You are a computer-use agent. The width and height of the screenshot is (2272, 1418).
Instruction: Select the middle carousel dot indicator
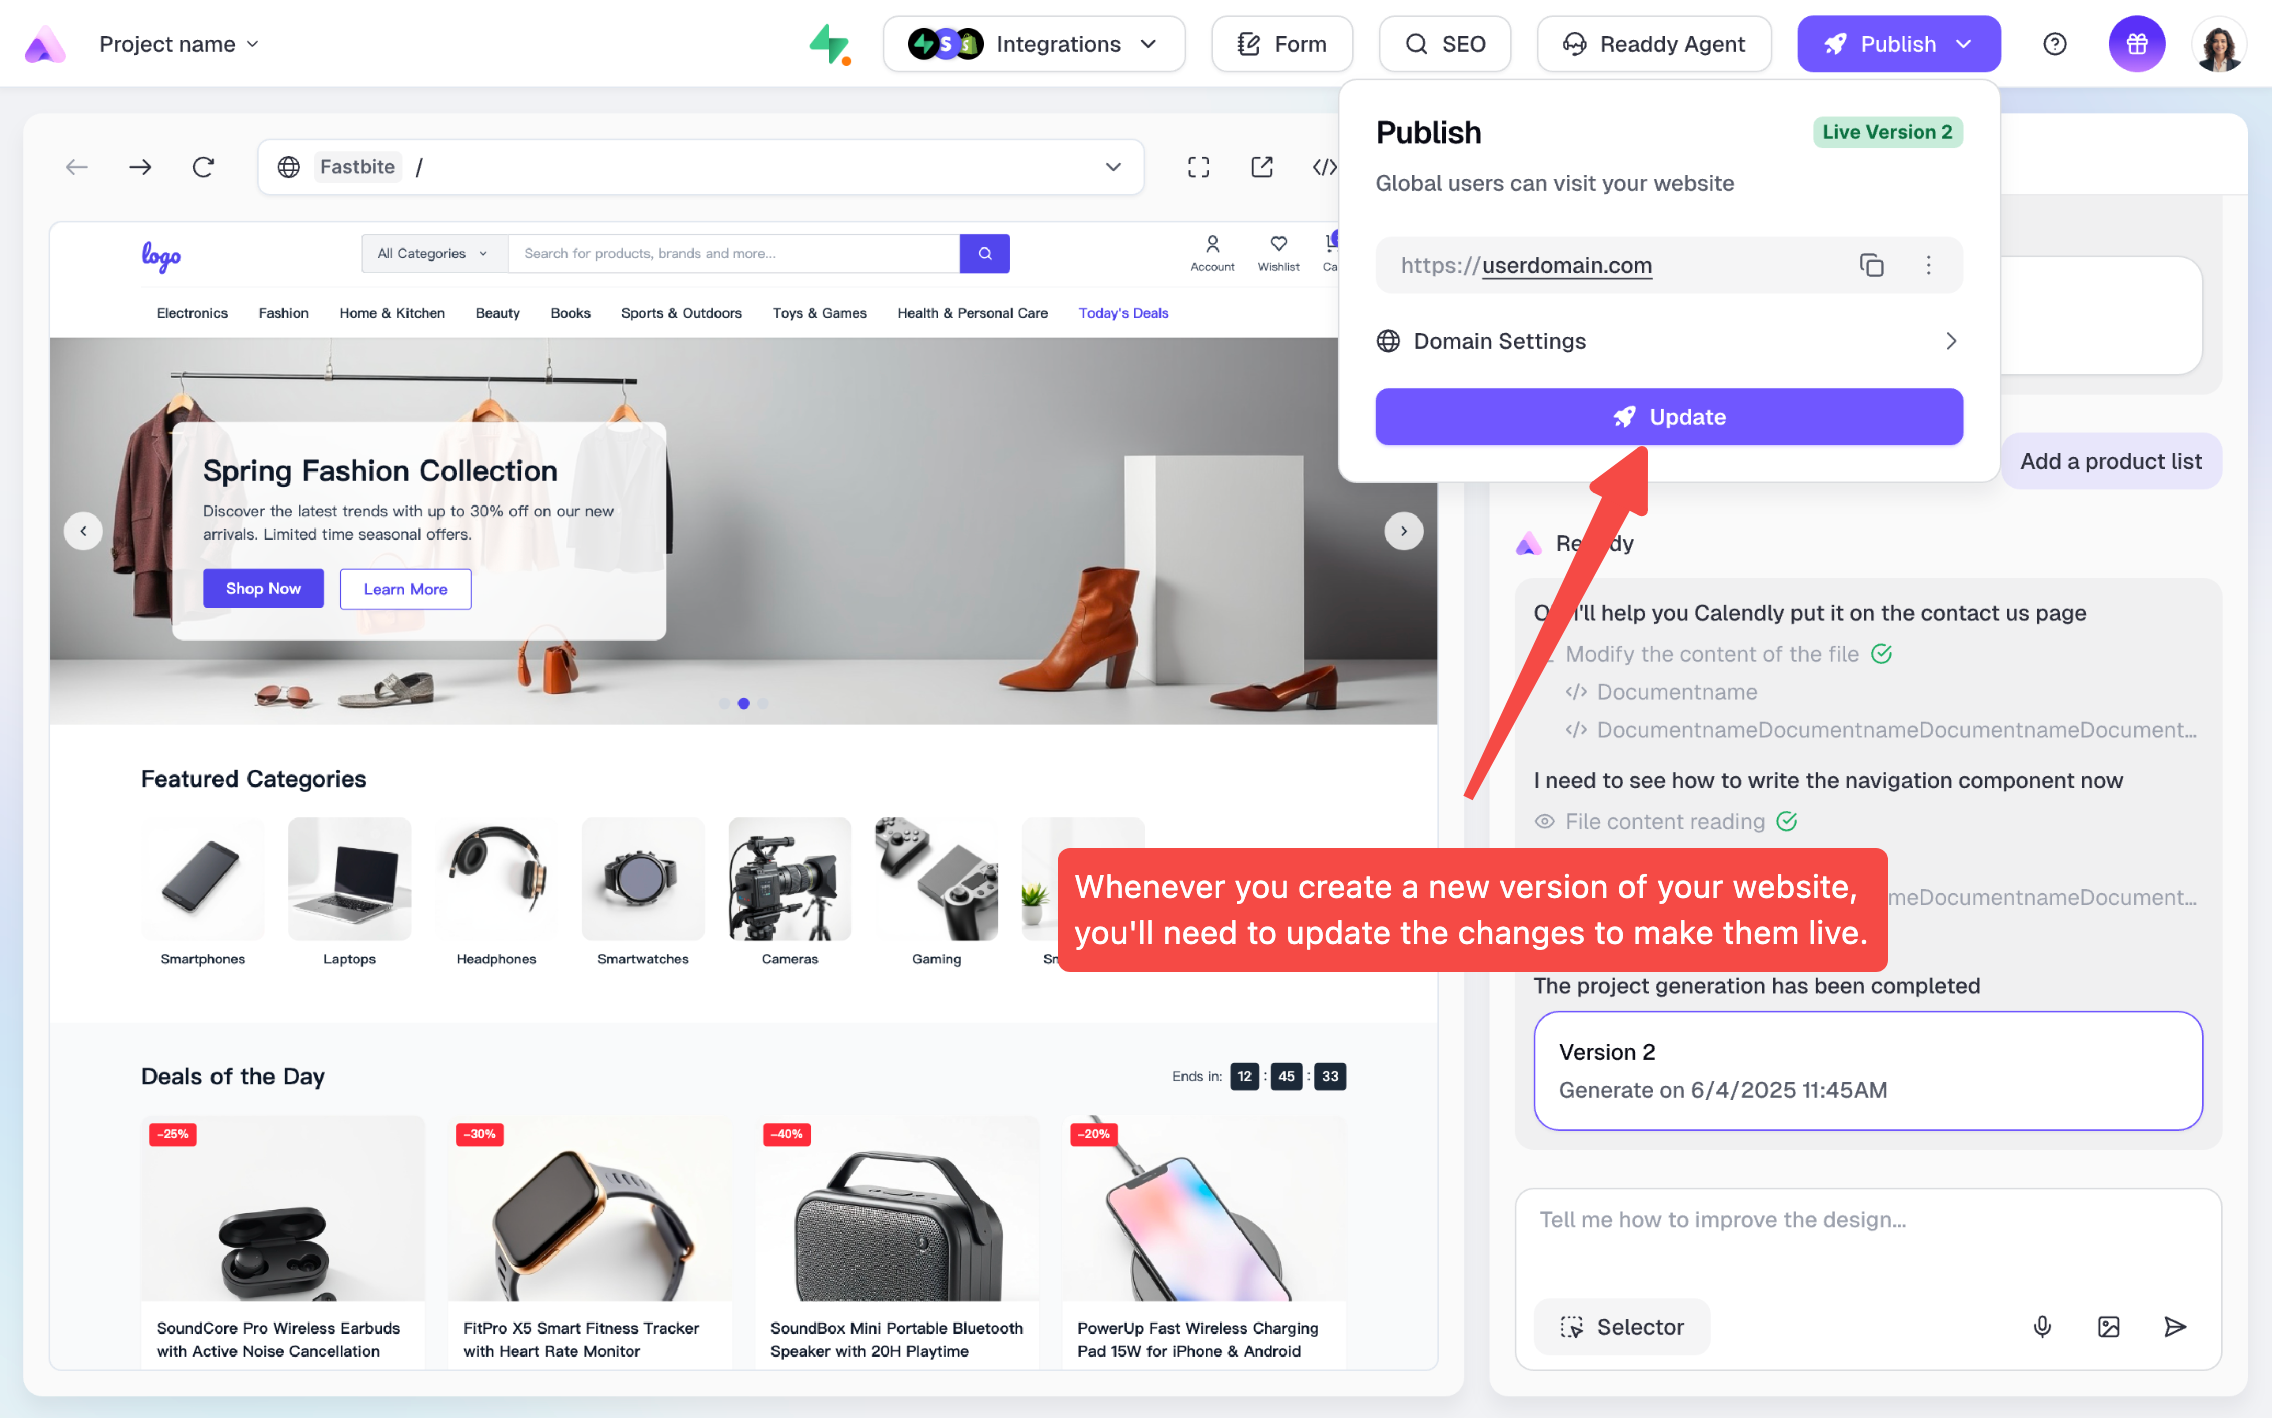click(x=743, y=704)
